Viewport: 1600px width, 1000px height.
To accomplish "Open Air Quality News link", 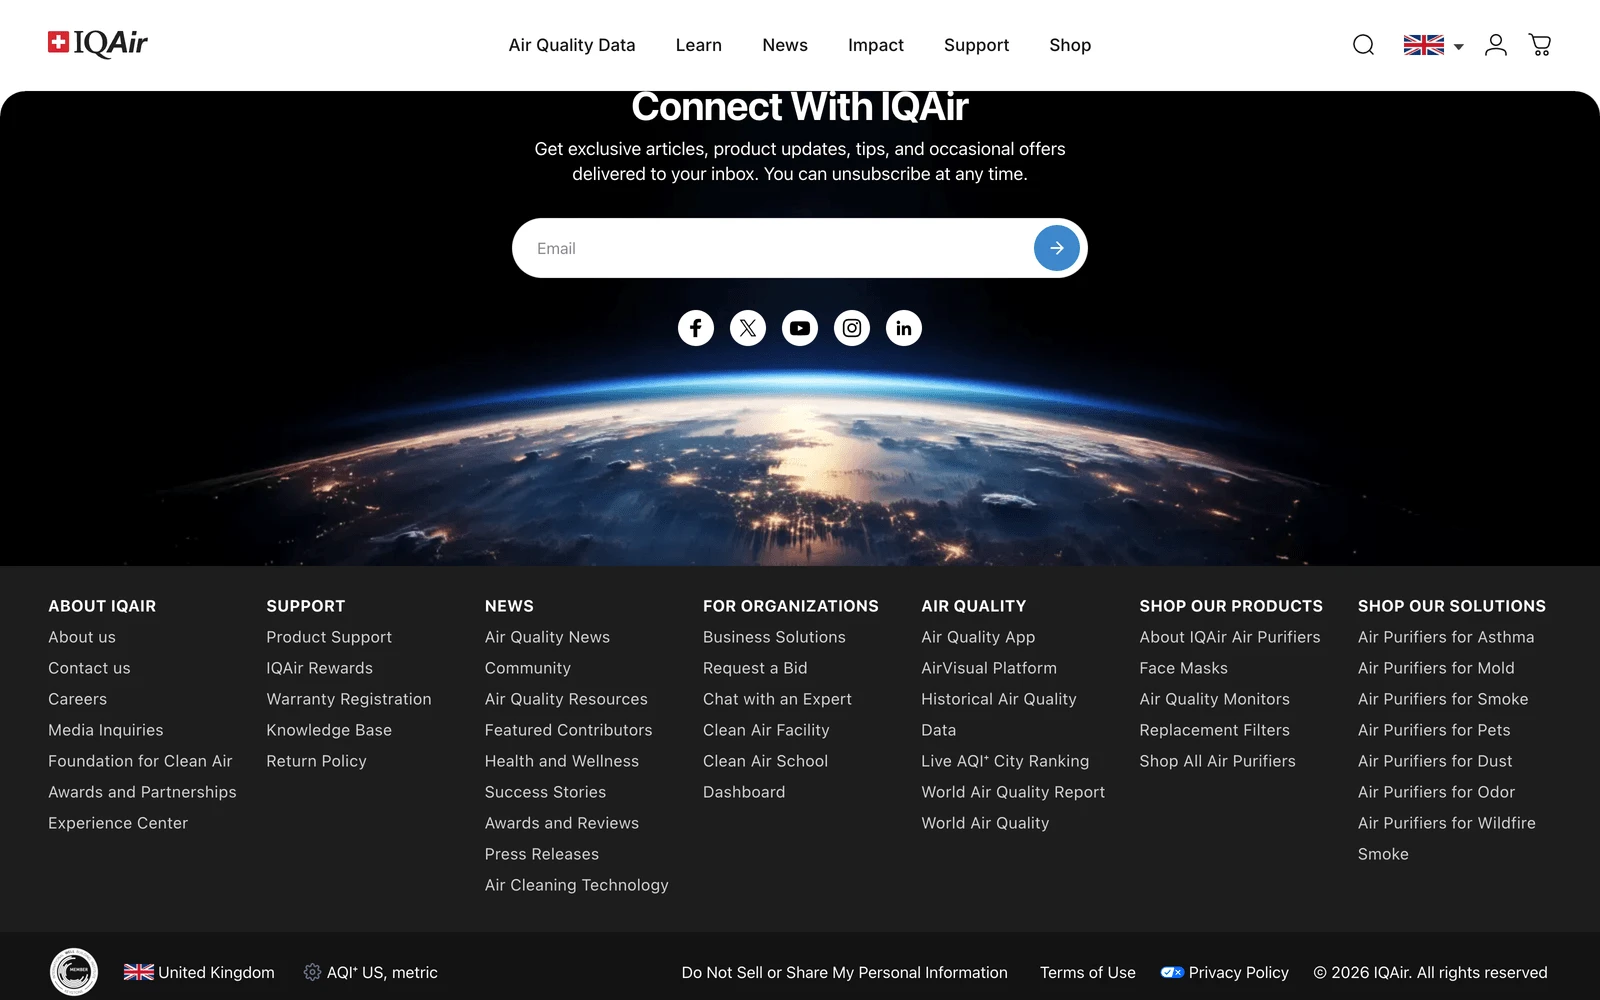I will tap(547, 637).
